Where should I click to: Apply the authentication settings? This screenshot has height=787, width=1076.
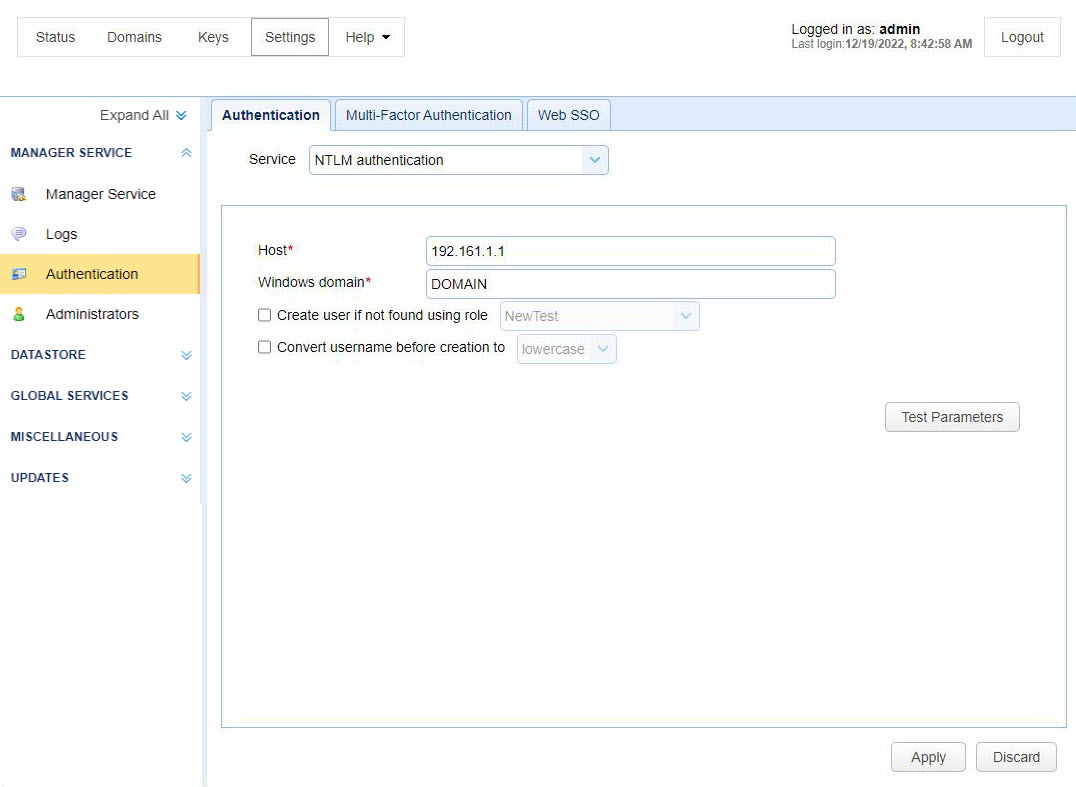point(927,757)
